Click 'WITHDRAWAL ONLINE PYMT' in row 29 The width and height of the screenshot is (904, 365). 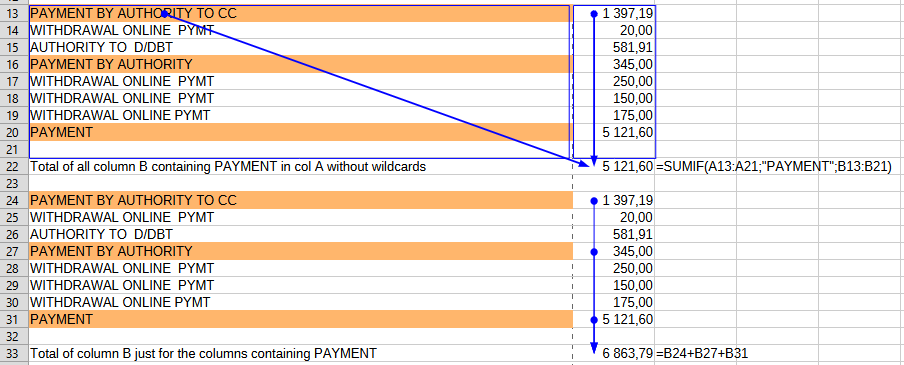(122, 285)
